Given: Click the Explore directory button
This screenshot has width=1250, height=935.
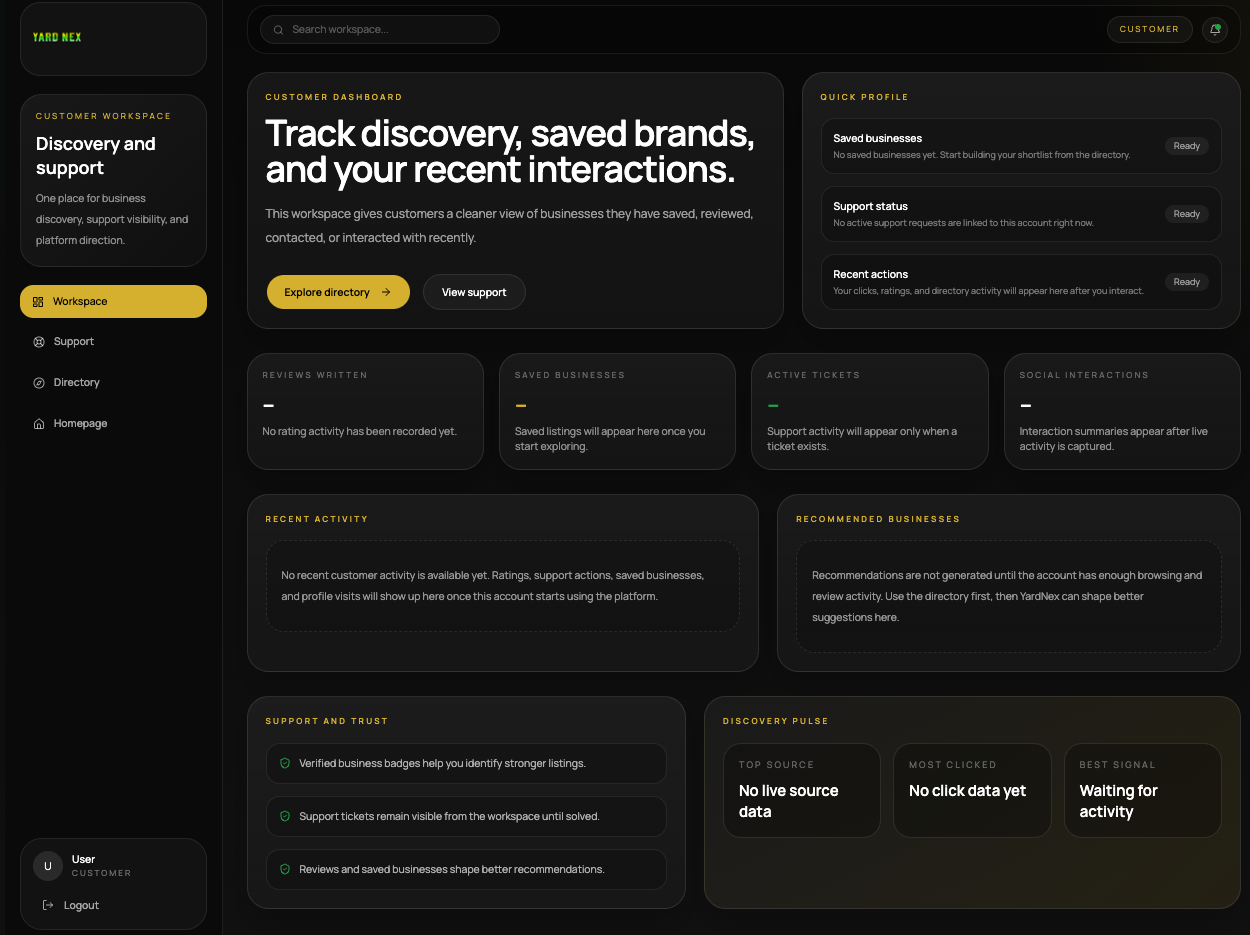Looking at the screenshot, I should pos(338,292).
